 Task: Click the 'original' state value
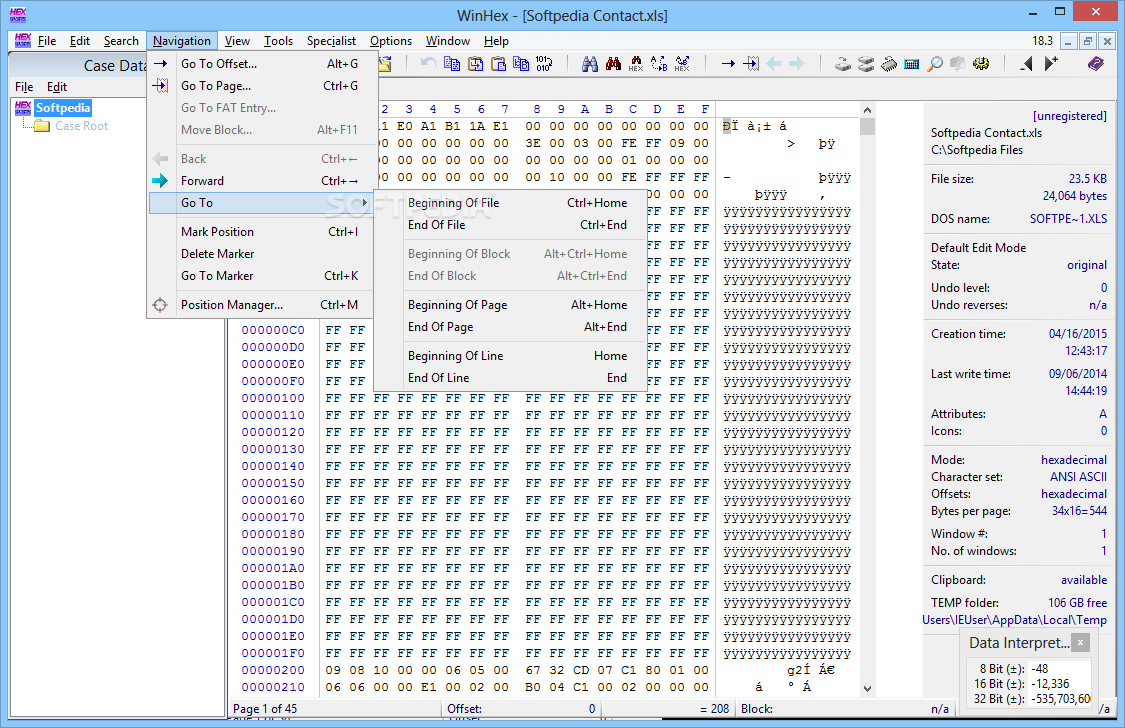point(1087,265)
